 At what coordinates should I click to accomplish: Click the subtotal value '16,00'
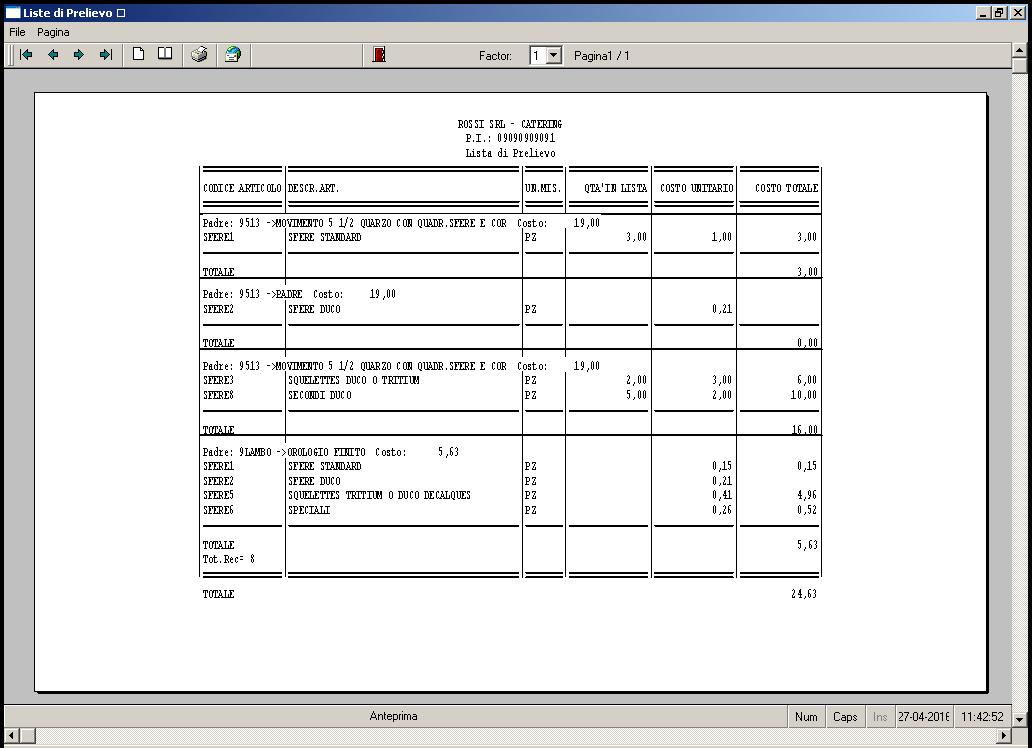pos(804,430)
